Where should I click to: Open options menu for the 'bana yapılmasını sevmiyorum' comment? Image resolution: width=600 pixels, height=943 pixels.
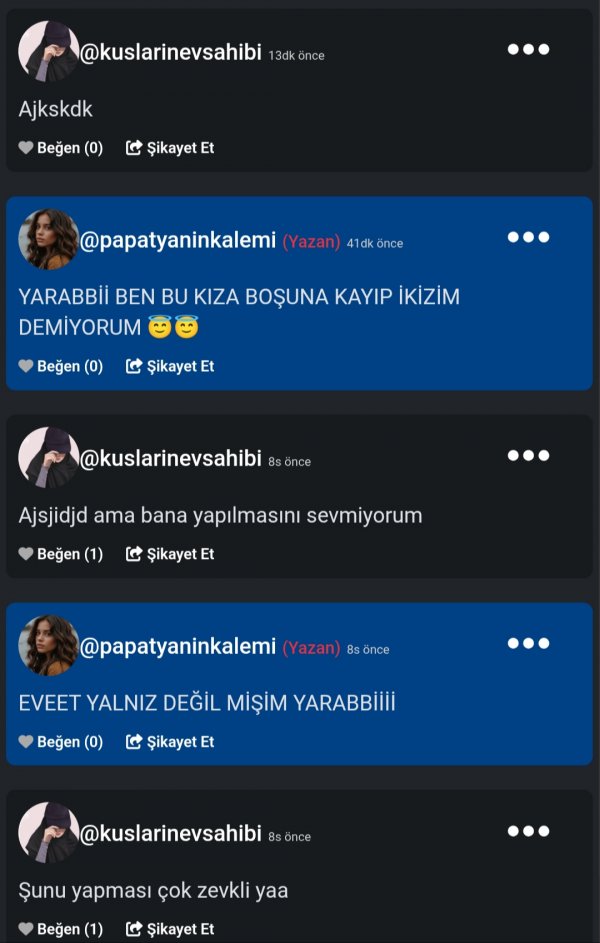click(x=528, y=455)
